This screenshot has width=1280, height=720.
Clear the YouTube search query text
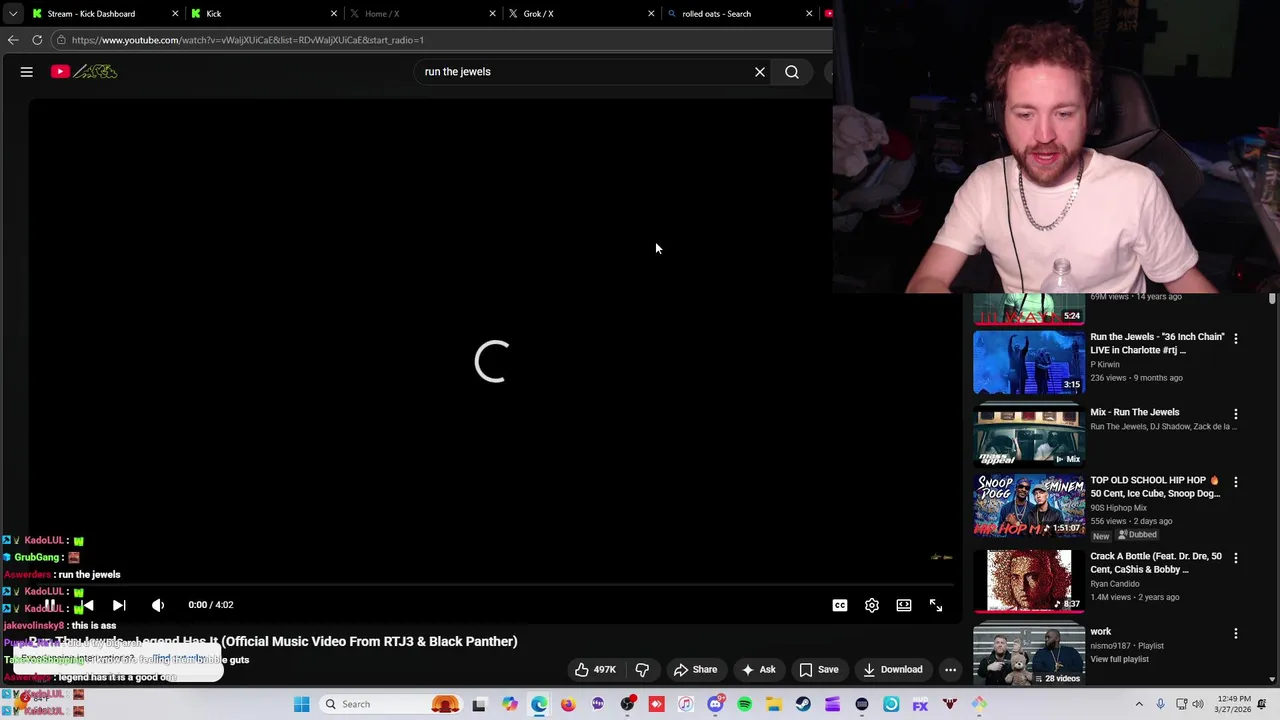(760, 72)
